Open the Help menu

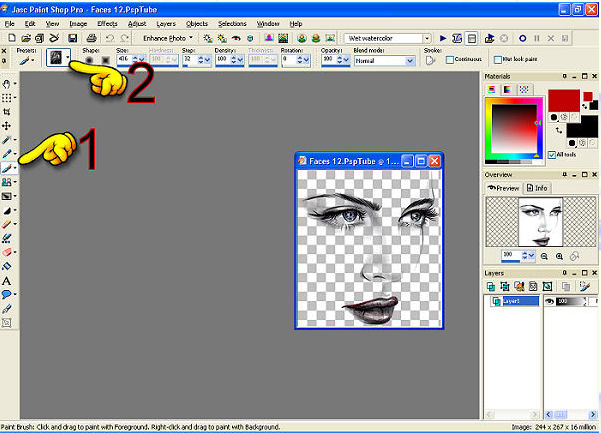click(296, 24)
